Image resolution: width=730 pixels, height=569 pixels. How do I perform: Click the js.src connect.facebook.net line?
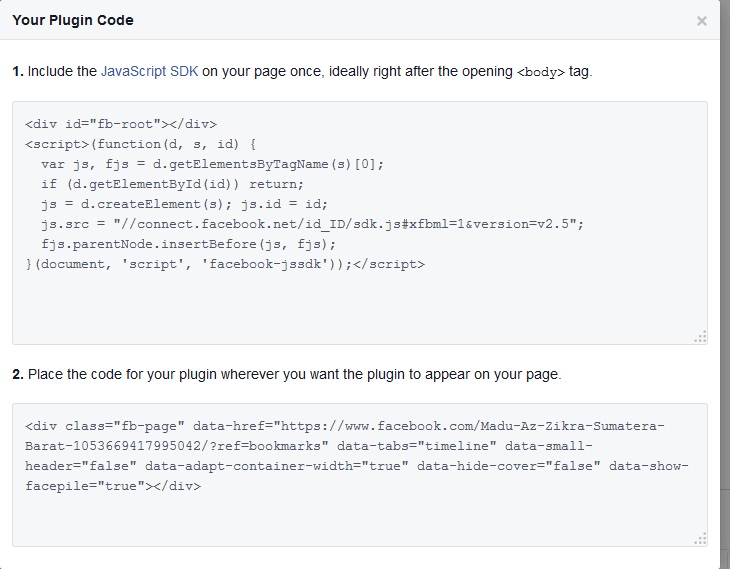pyautogui.click(x=312, y=224)
